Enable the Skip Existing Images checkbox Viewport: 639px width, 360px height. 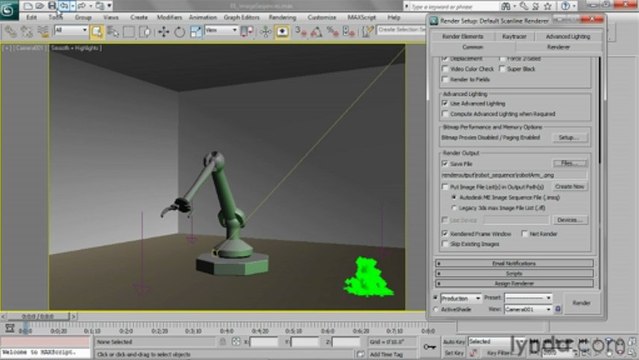tap(445, 244)
